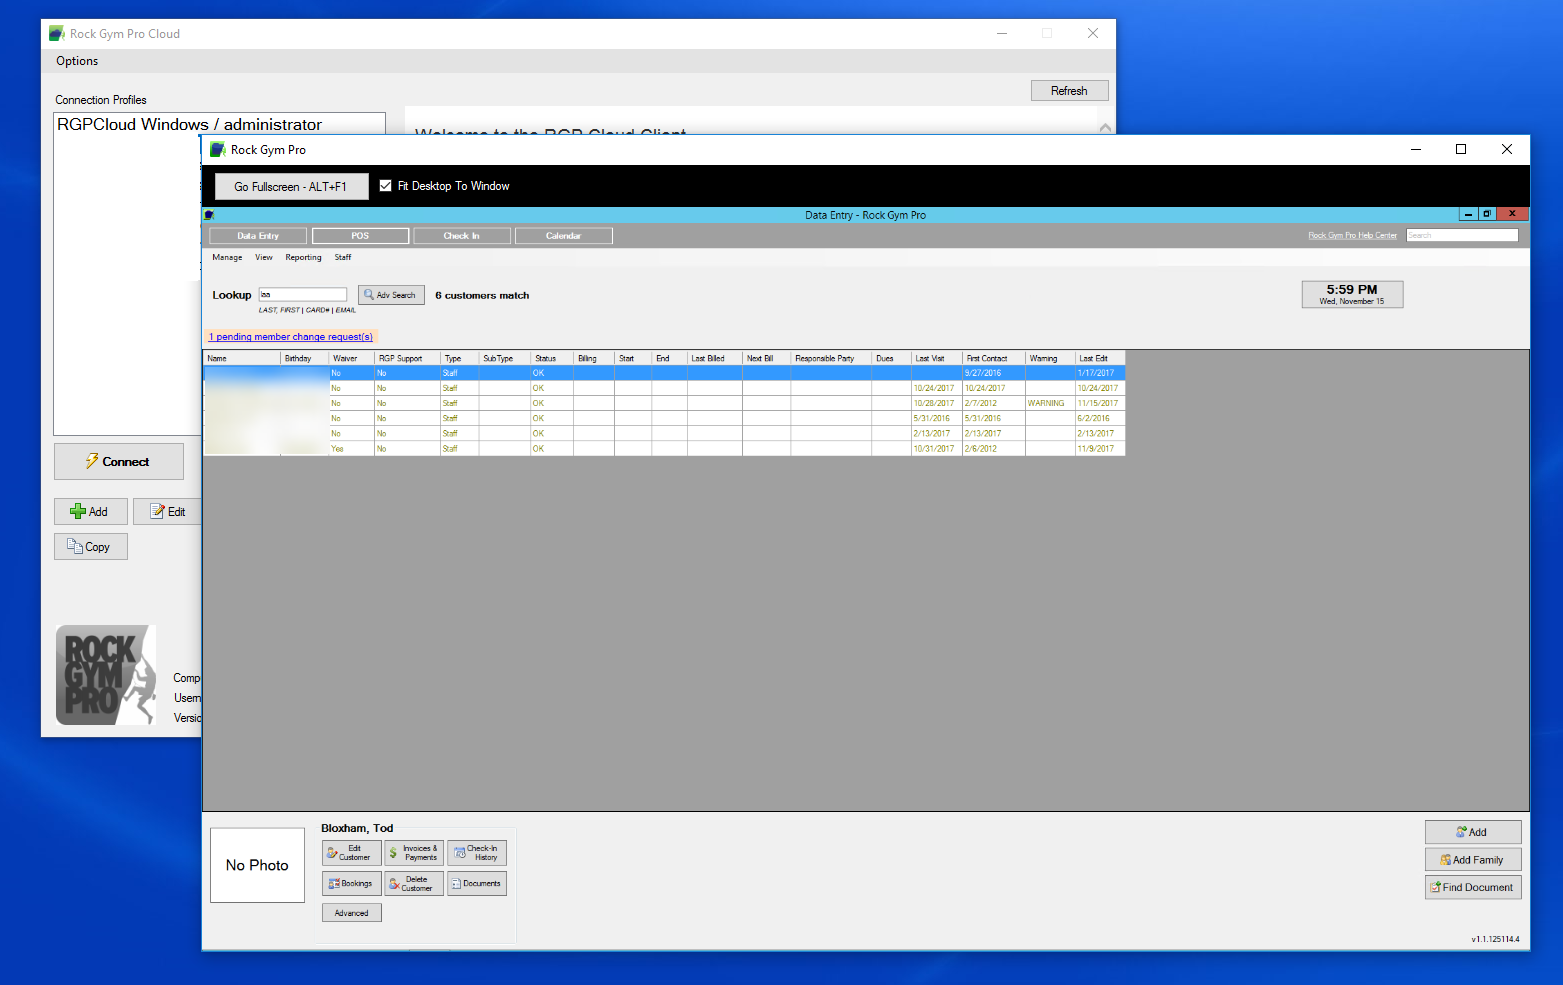Sort by the Warning column header
This screenshot has width=1563, height=985.
tap(1050, 358)
